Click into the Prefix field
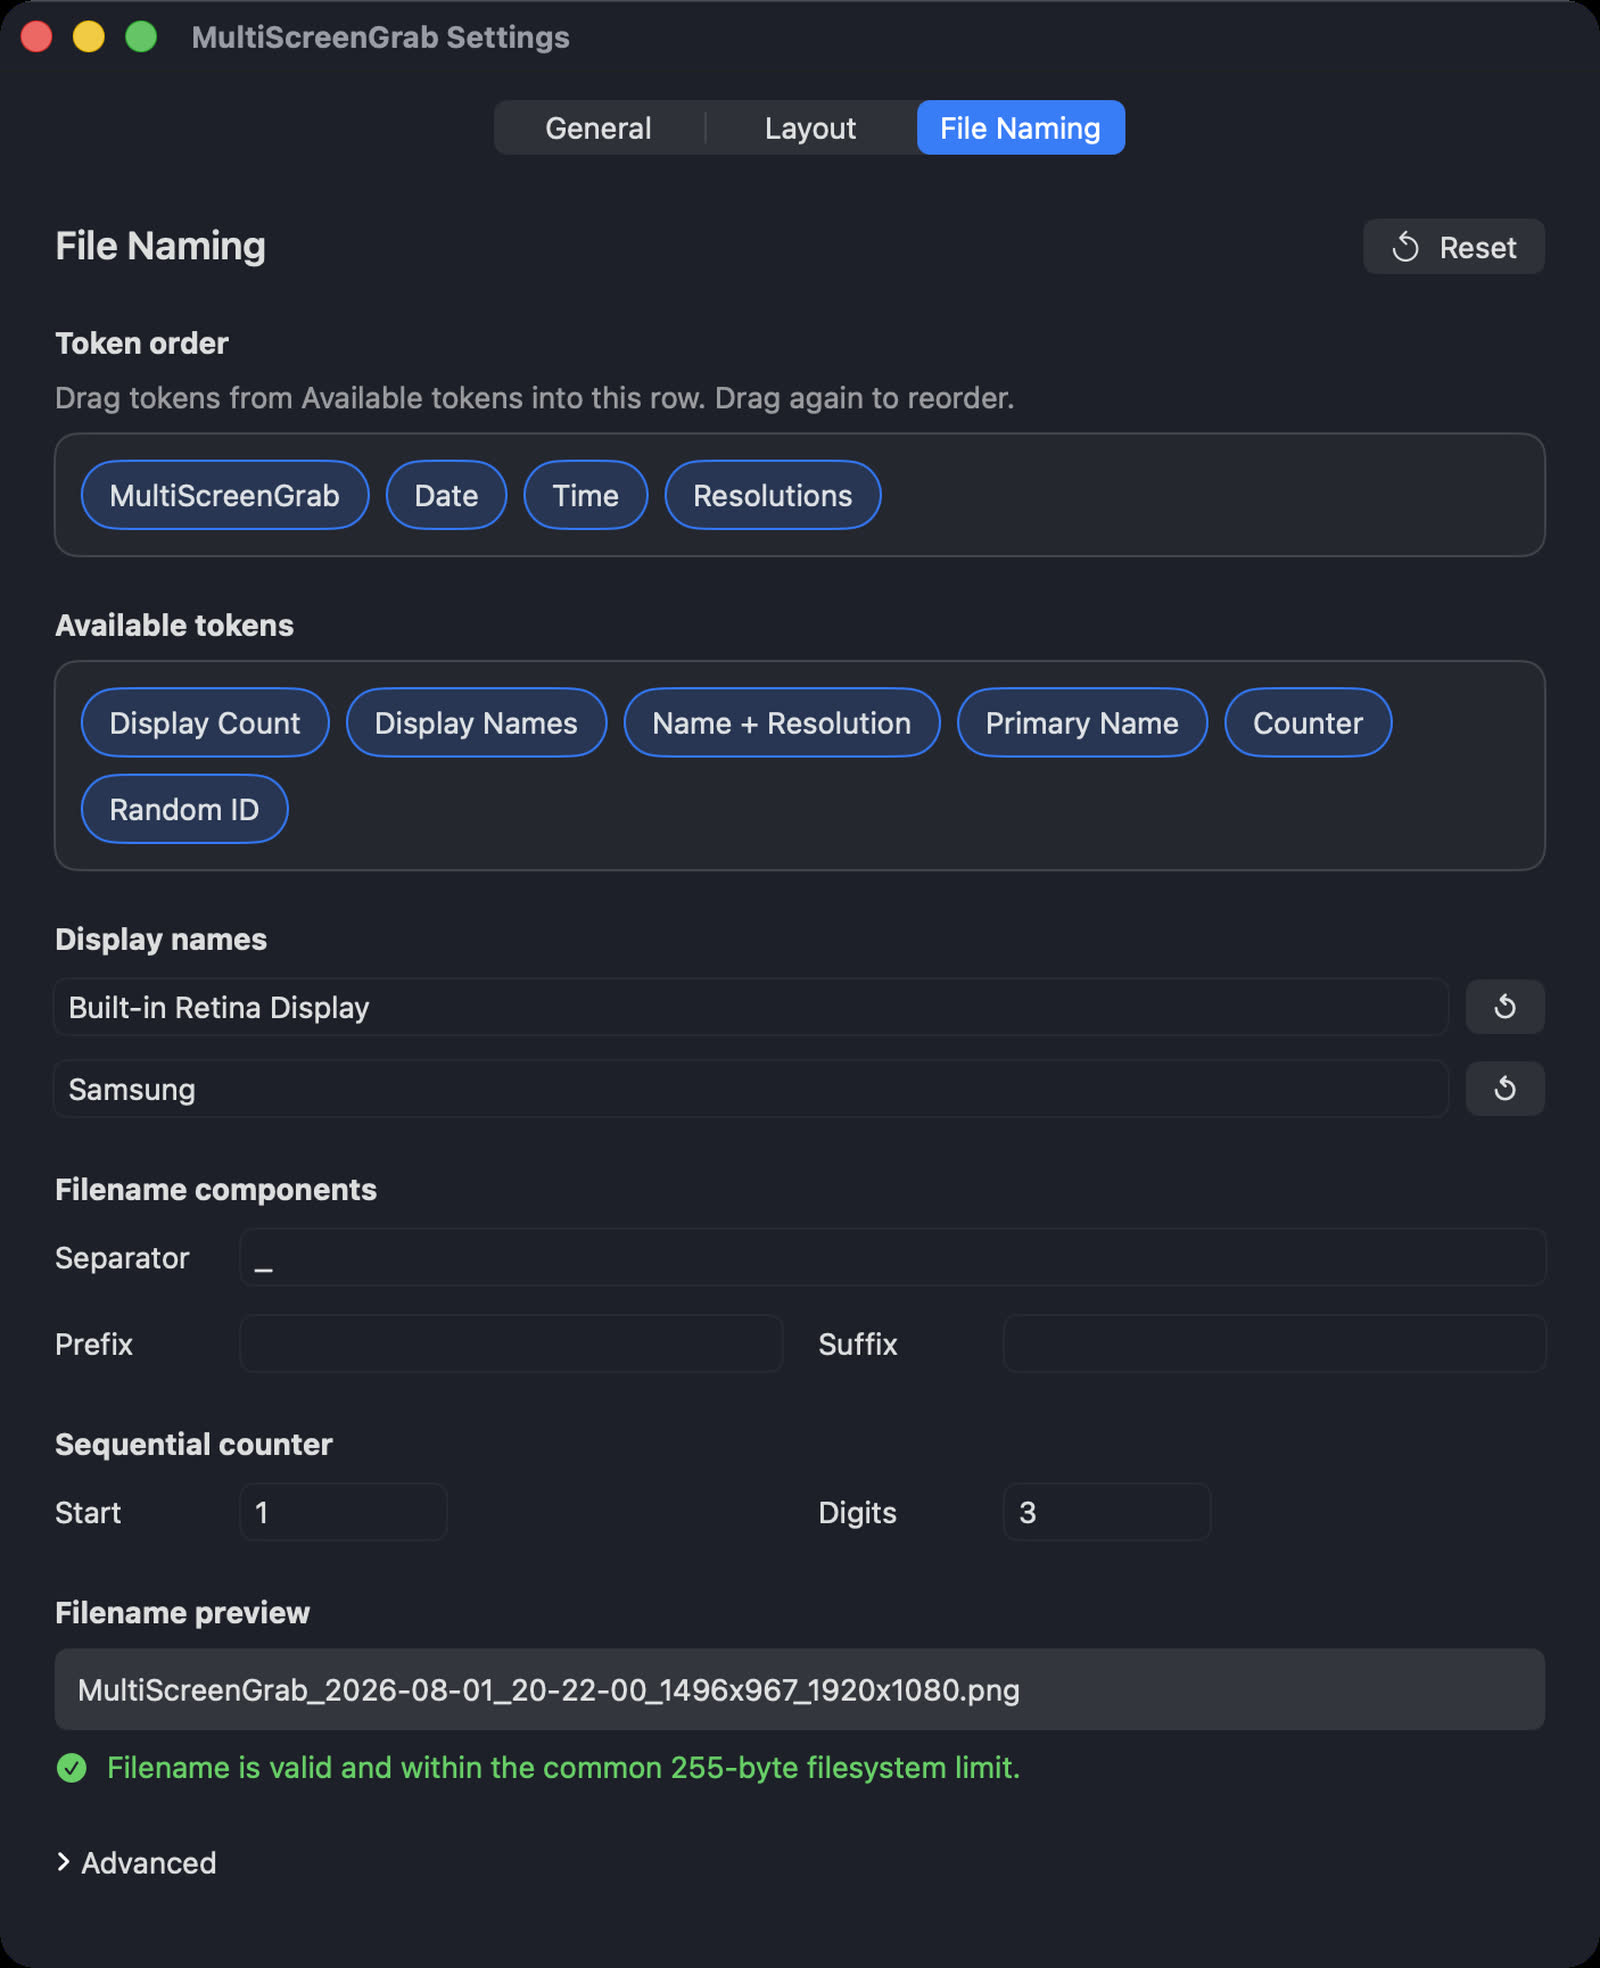This screenshot has height=1968, width=1600. [511, 1343]
